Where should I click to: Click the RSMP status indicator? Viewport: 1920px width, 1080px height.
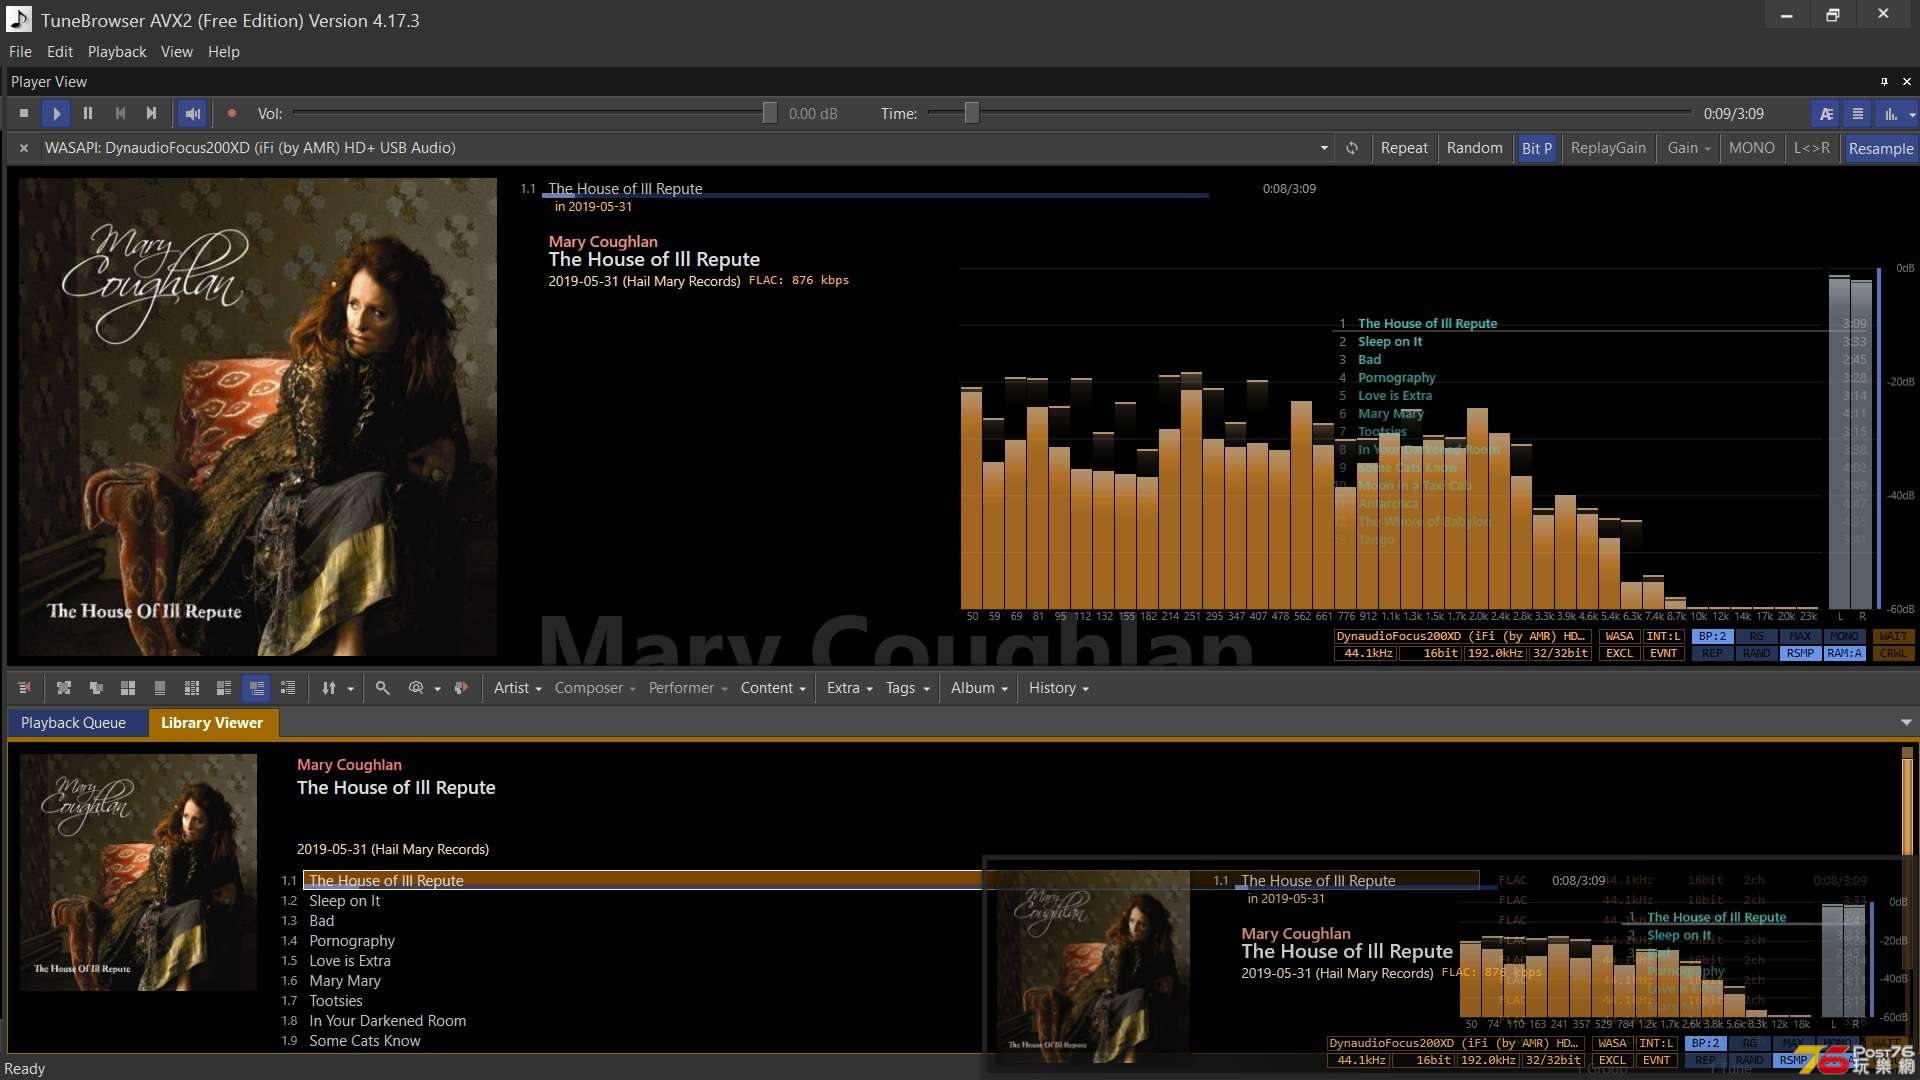click(x=1800, y=654)
